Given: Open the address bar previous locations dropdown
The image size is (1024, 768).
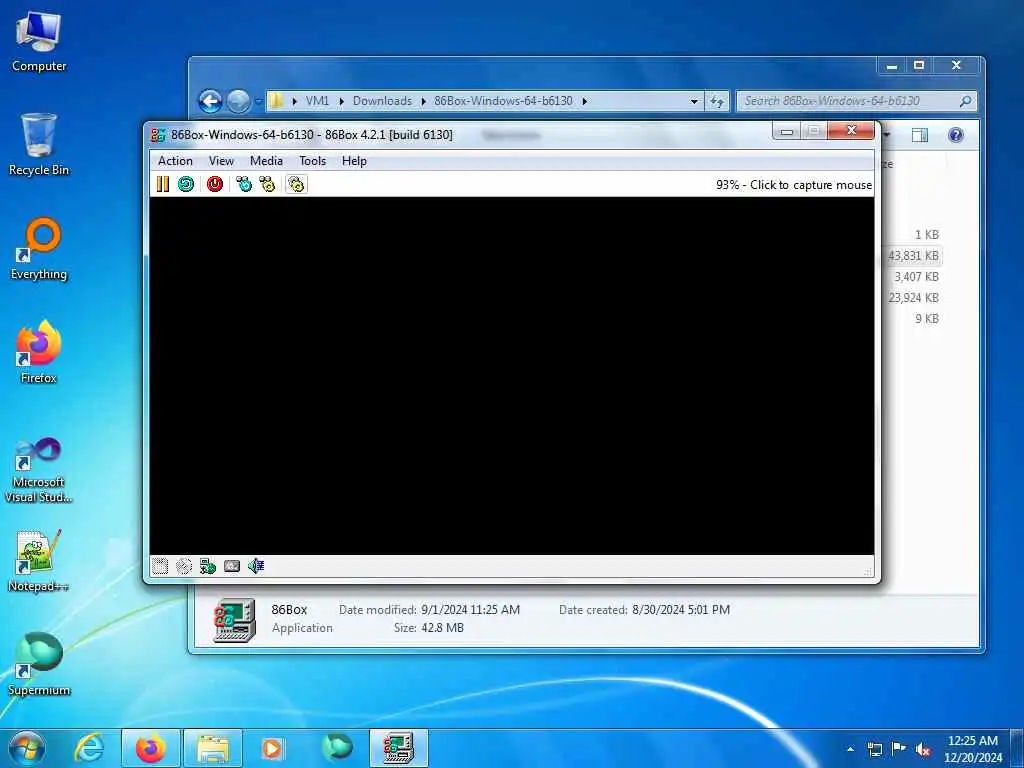Looking at the screenshot, I should coord(694,101).
